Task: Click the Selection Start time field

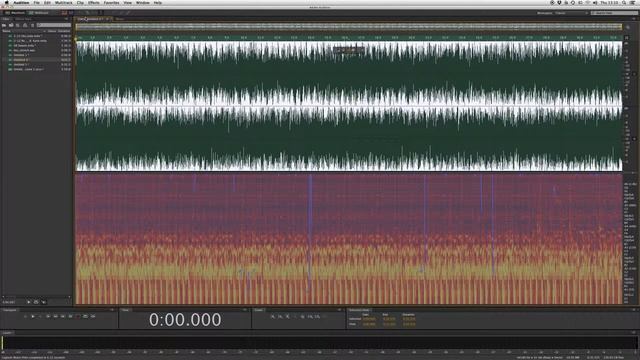Action: pyautogui.click(x=369, y=319)
